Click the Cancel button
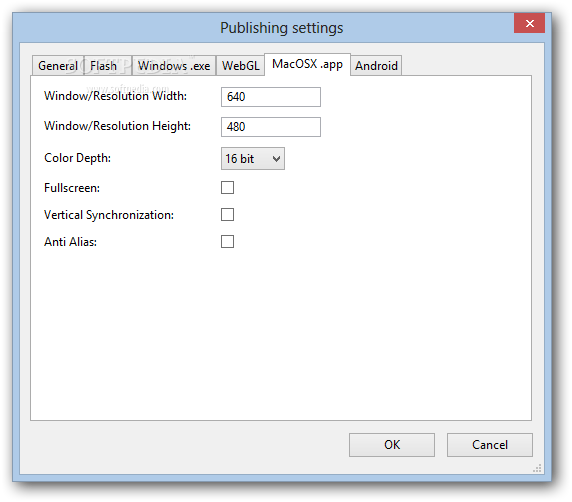This screenshot has width=572, height=502. click(x=490, y=445)
